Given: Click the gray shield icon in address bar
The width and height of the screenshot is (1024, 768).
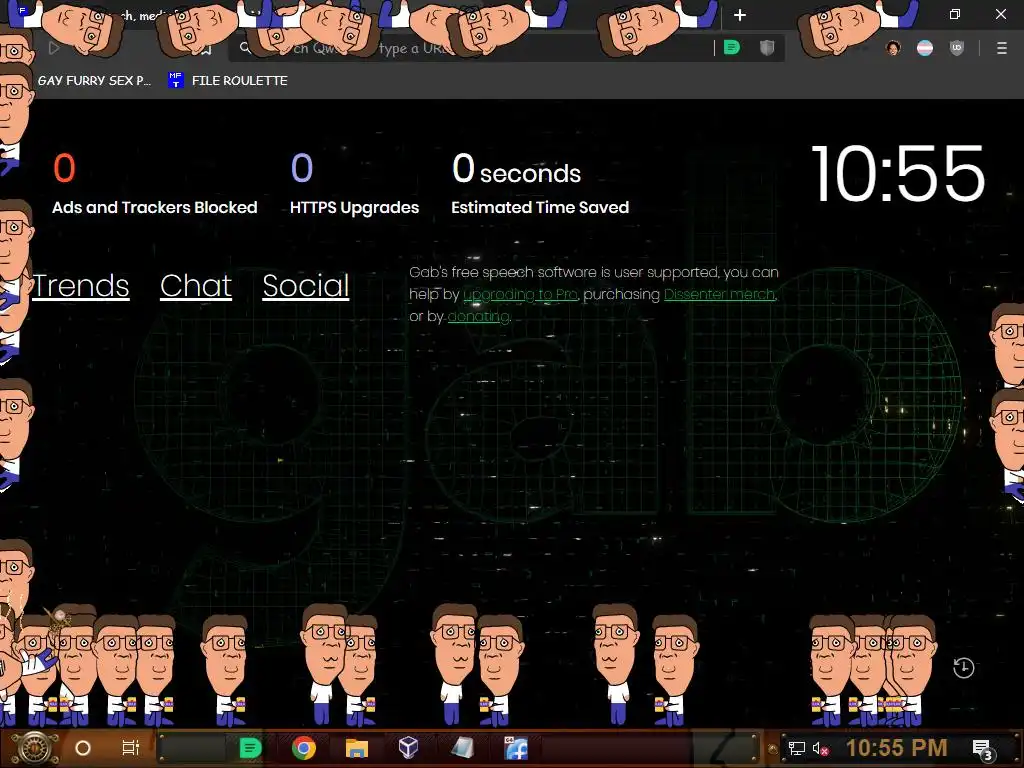Looking at the screenshot, I should pyautogui.click(x=767, y=48).
